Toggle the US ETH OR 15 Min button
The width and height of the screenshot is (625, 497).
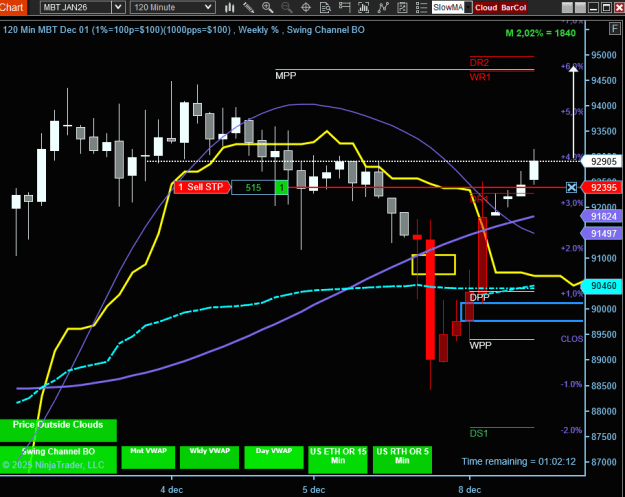338,459
